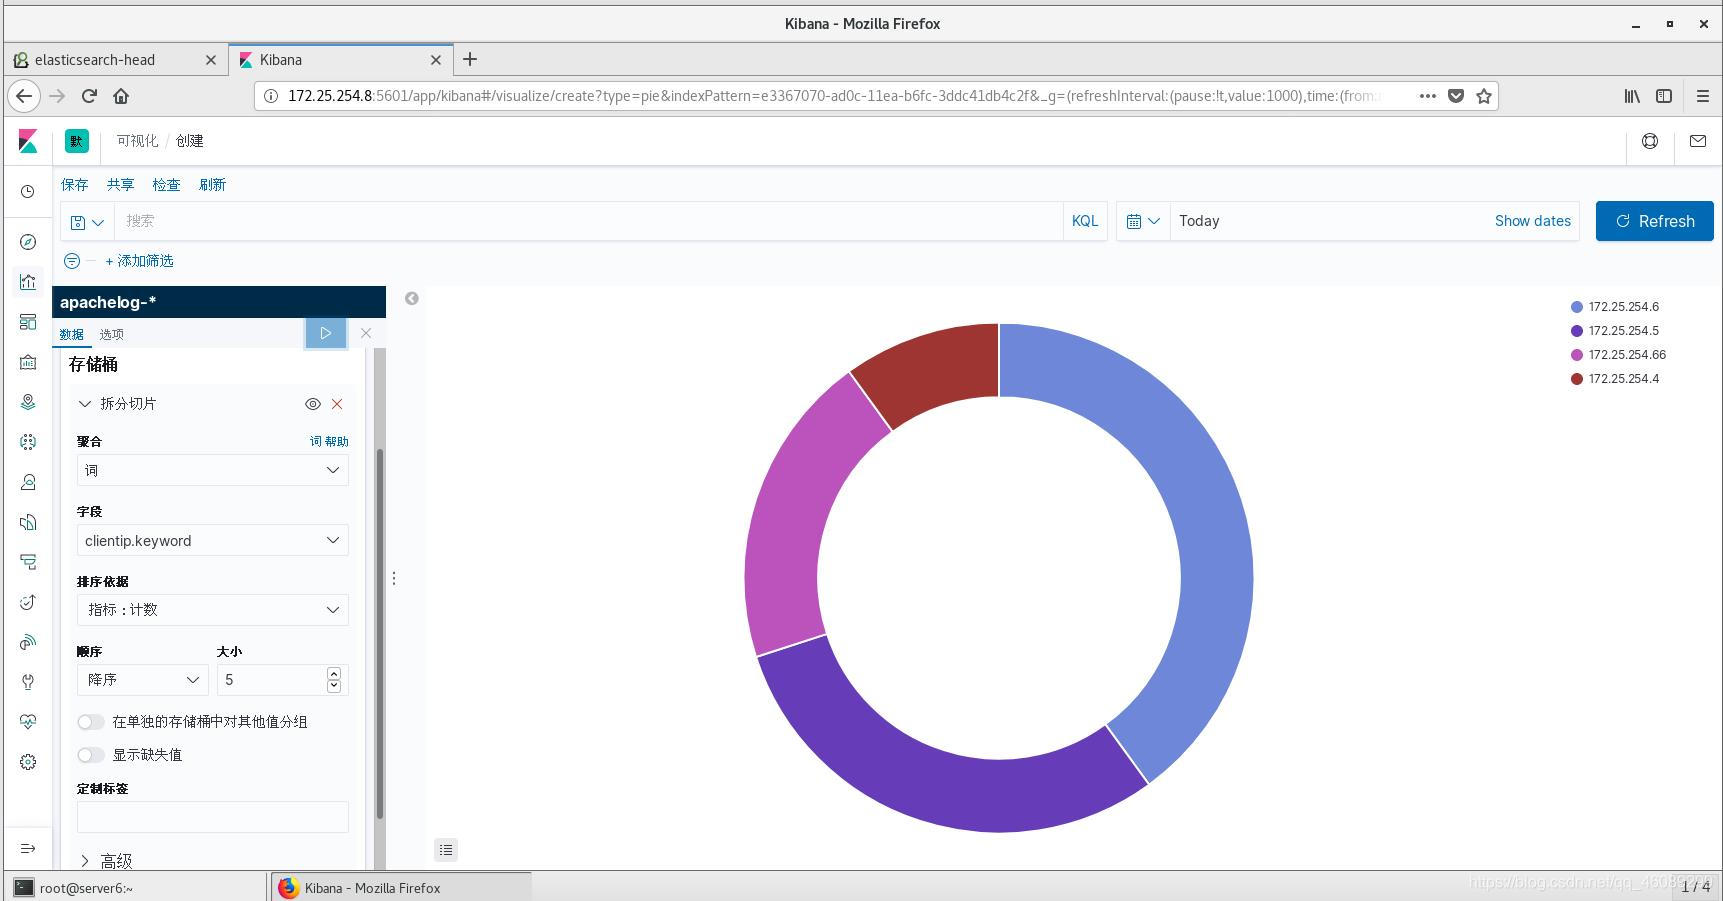Switch query language via KQL button
Image resolution: width=1723 pixels, height=901 pixels.
tap(1085, 221)
